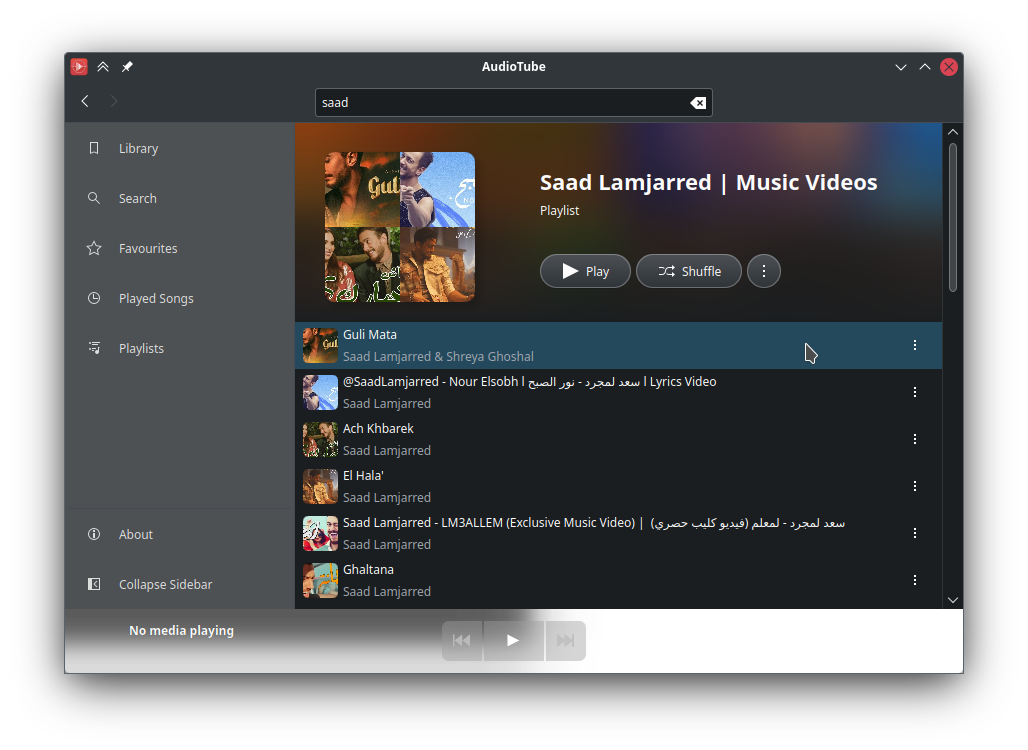Screen dimensions: 1028x750
Task: Select the LM3ALLEM music video track
Action: tap(618, 533)
